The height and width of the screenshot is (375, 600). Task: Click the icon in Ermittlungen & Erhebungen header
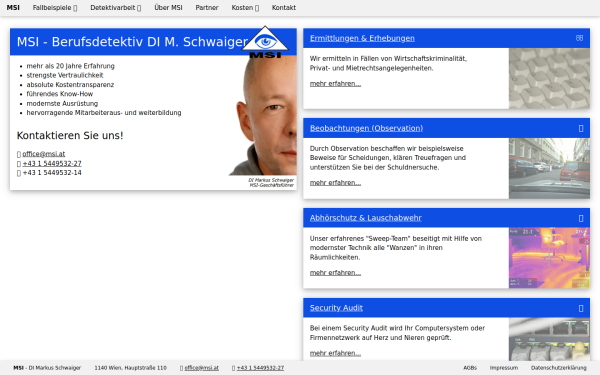tap(579, 38)
